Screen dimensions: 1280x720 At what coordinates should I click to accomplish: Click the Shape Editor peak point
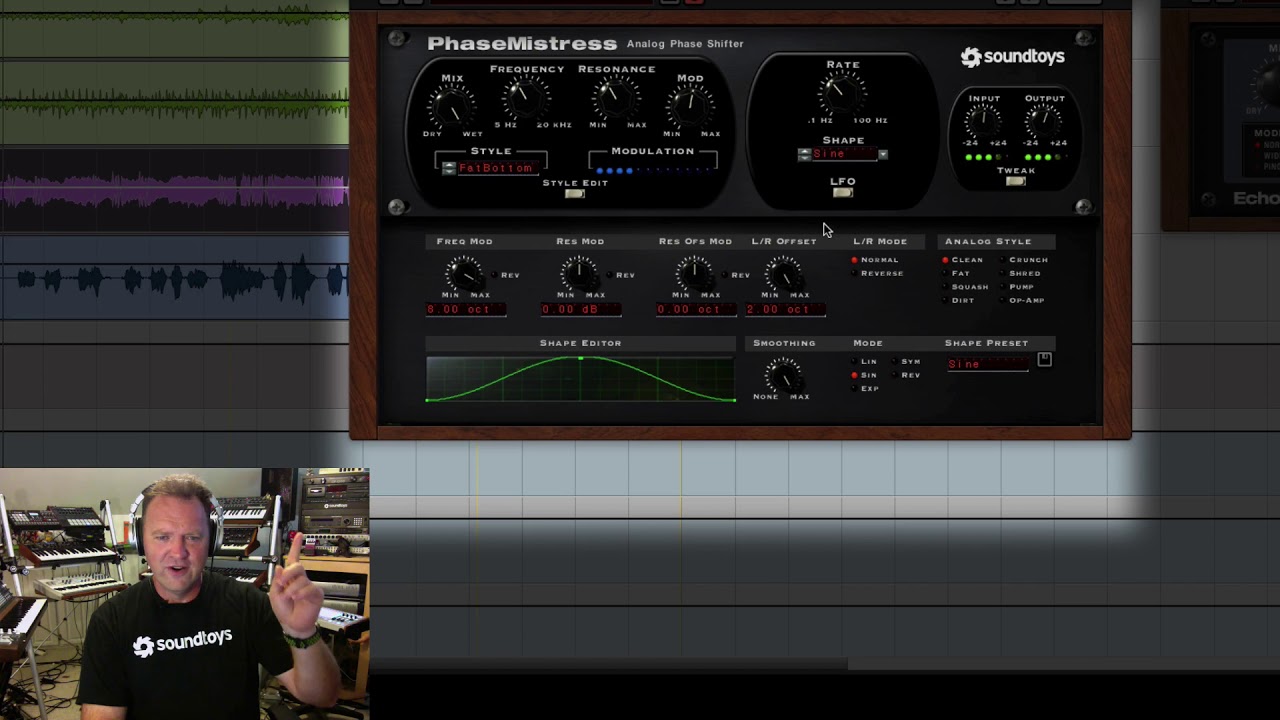click(x=580, y=358)
